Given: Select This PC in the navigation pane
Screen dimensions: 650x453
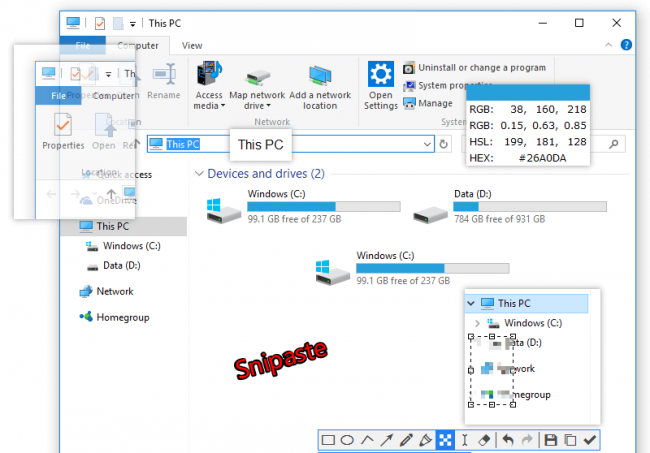Looking at the screenshot, I should pos(124,226).
